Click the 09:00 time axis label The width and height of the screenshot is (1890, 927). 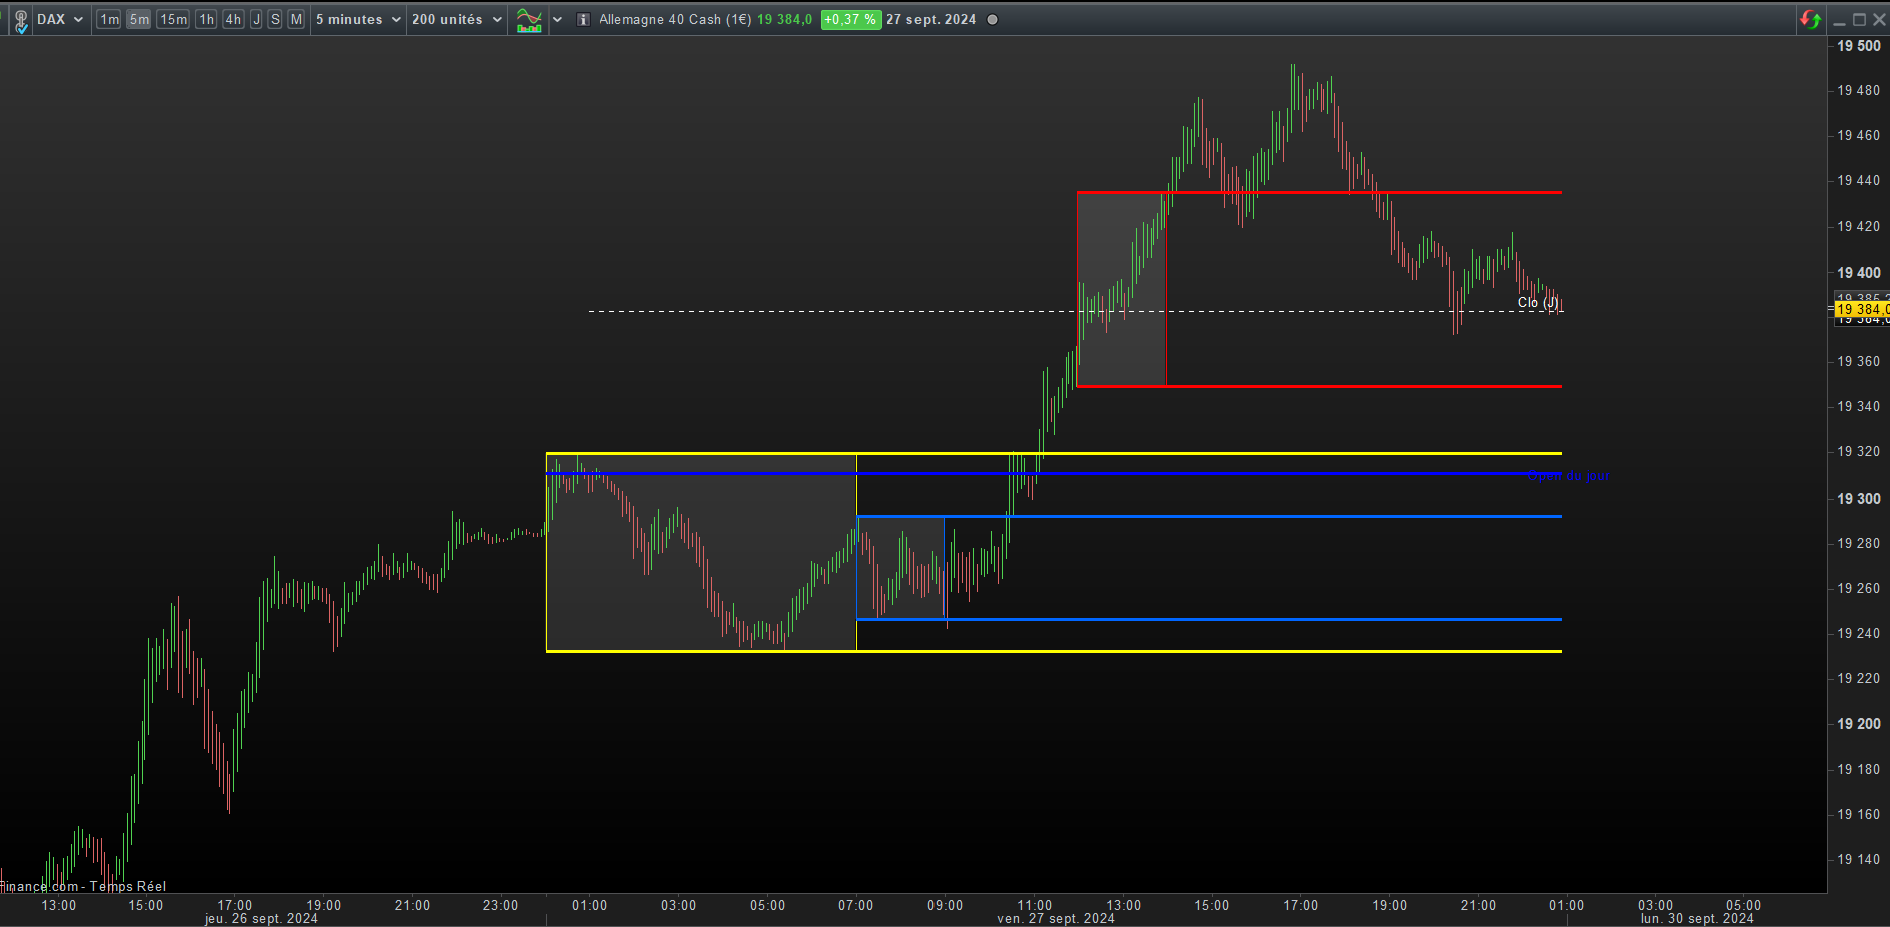point(945,905)
